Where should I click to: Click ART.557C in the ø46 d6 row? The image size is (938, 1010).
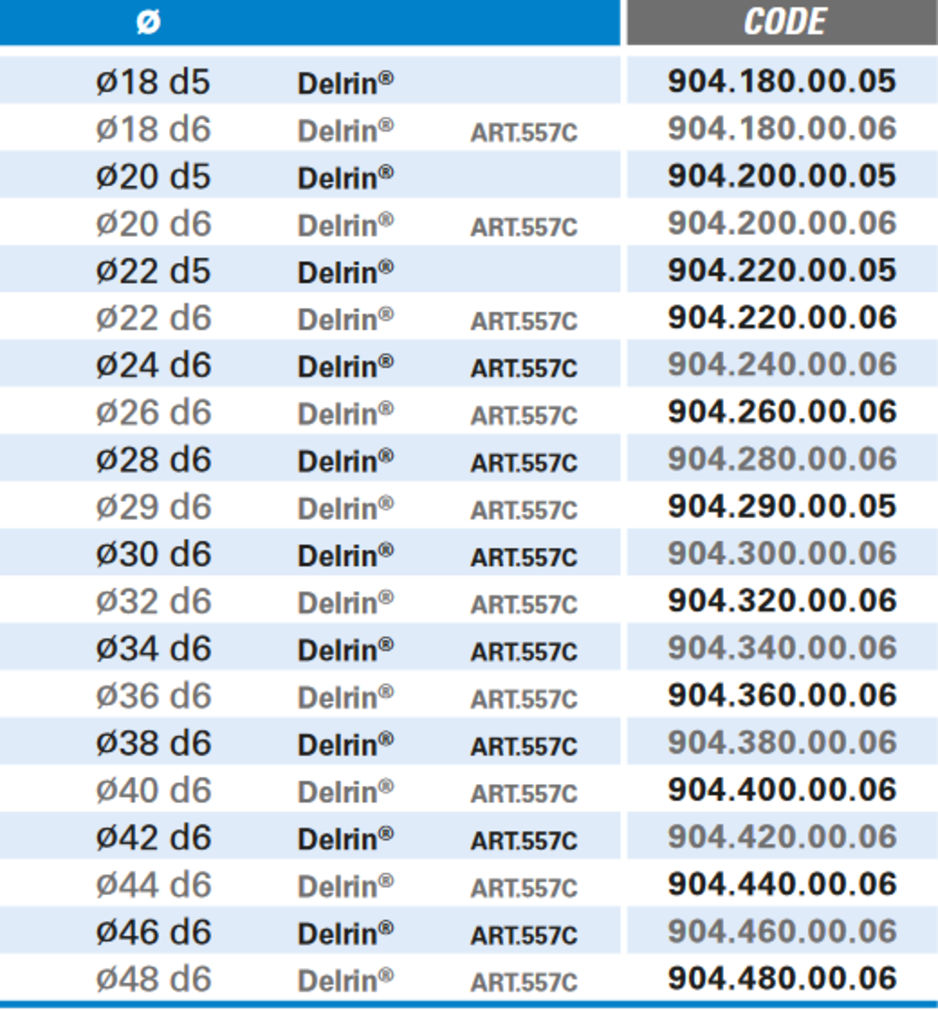pos(524,936)
